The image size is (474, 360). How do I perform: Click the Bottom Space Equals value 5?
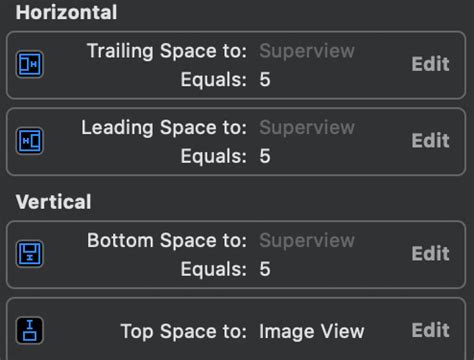click(265, 269)
